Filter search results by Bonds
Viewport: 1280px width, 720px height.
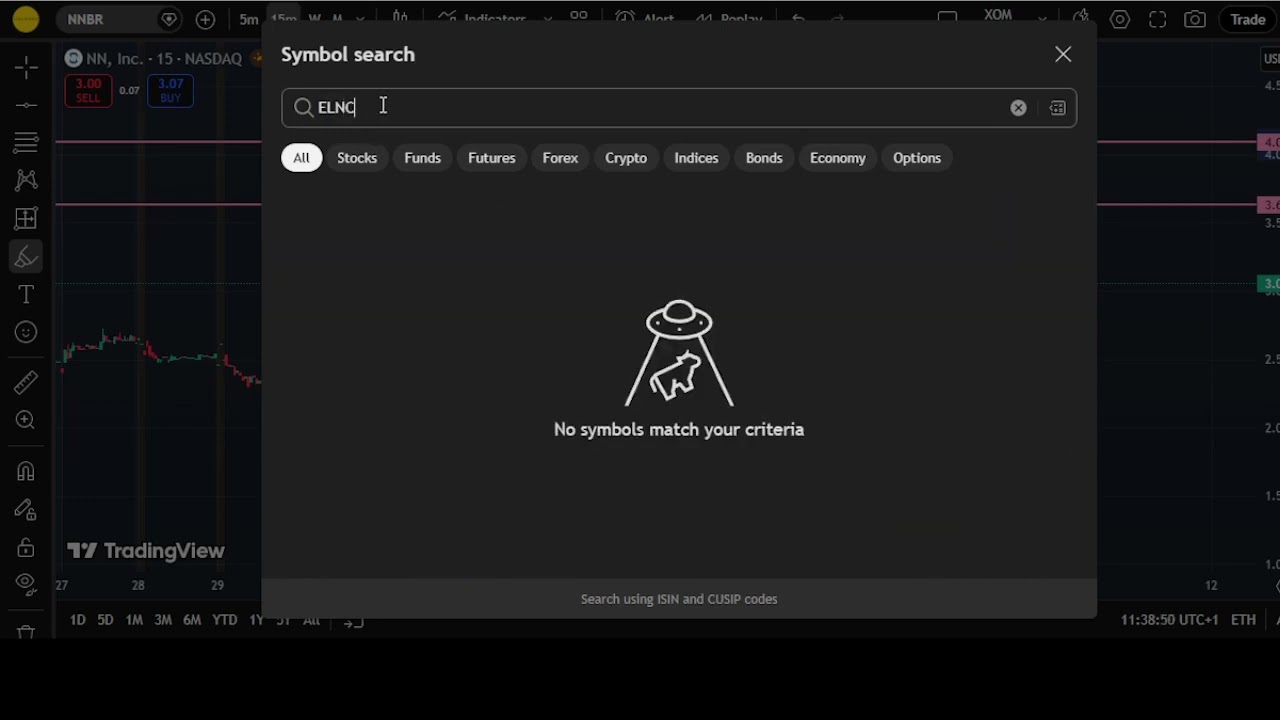(x=764, y=158)
